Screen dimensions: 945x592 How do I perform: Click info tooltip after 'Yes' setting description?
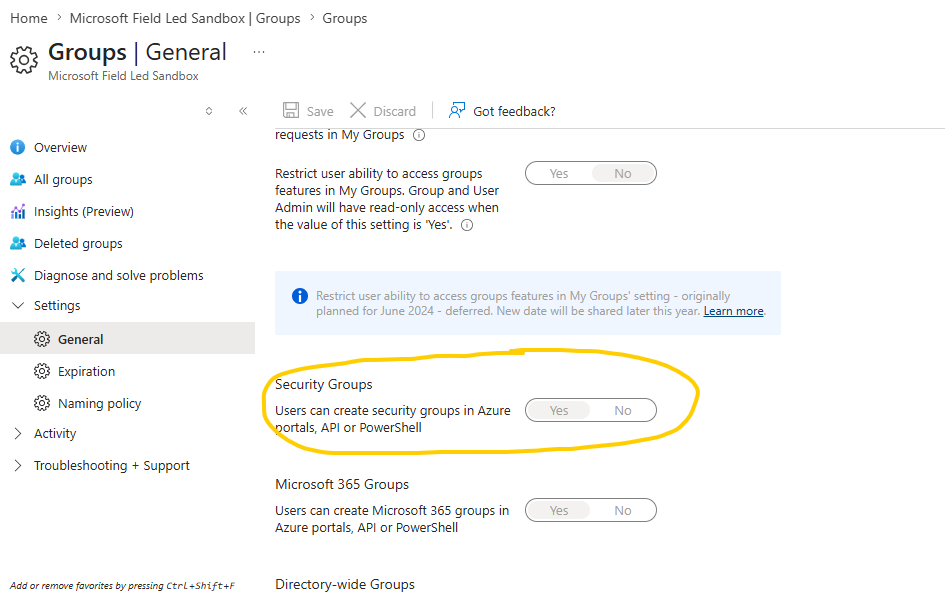[x=467, y=225]
